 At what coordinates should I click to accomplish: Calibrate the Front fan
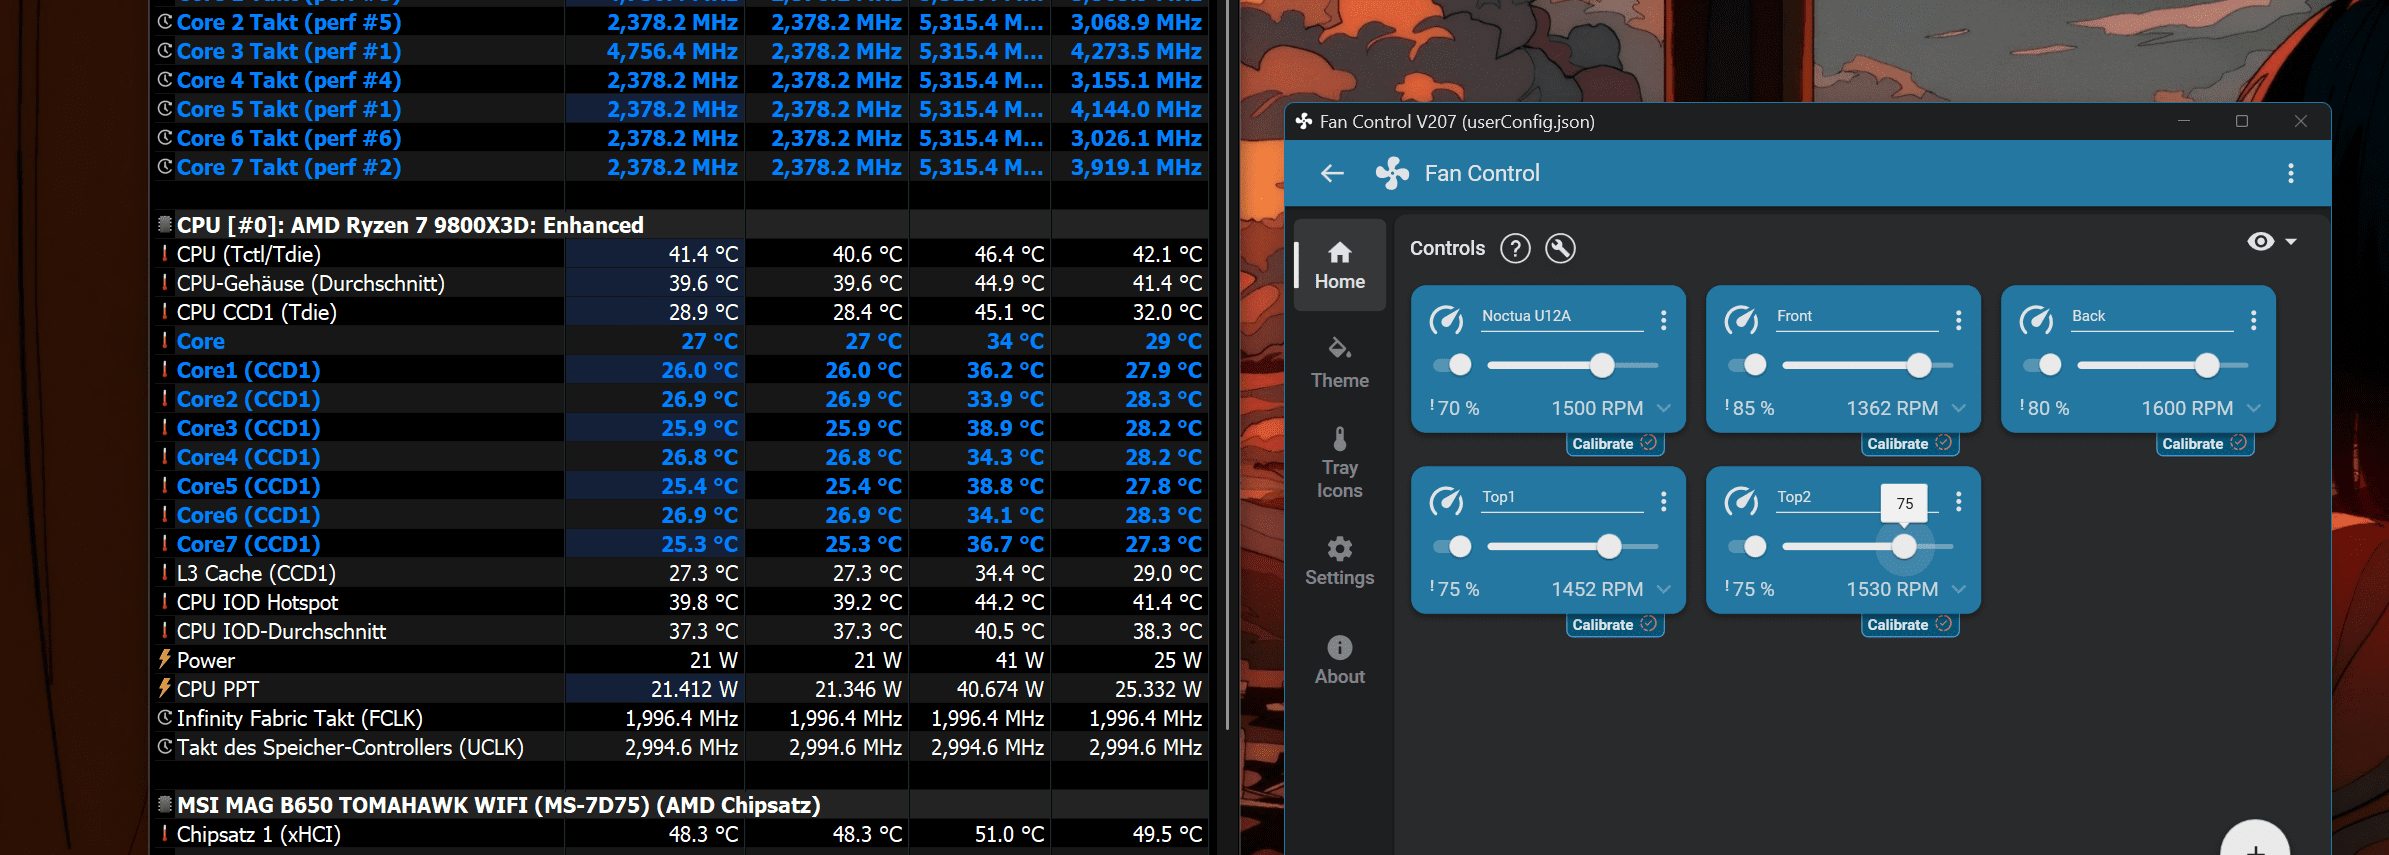coord(1909,443)
